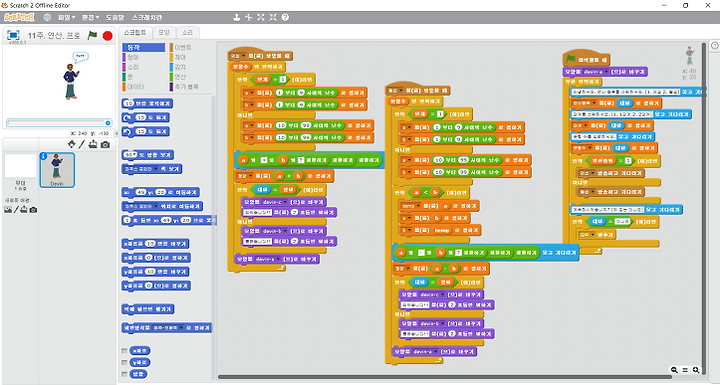The width and height of the screenshot is (720, 385).
Task: Select the Grow sprite tool in the top toolbar
Action: (x=261, y=17)
